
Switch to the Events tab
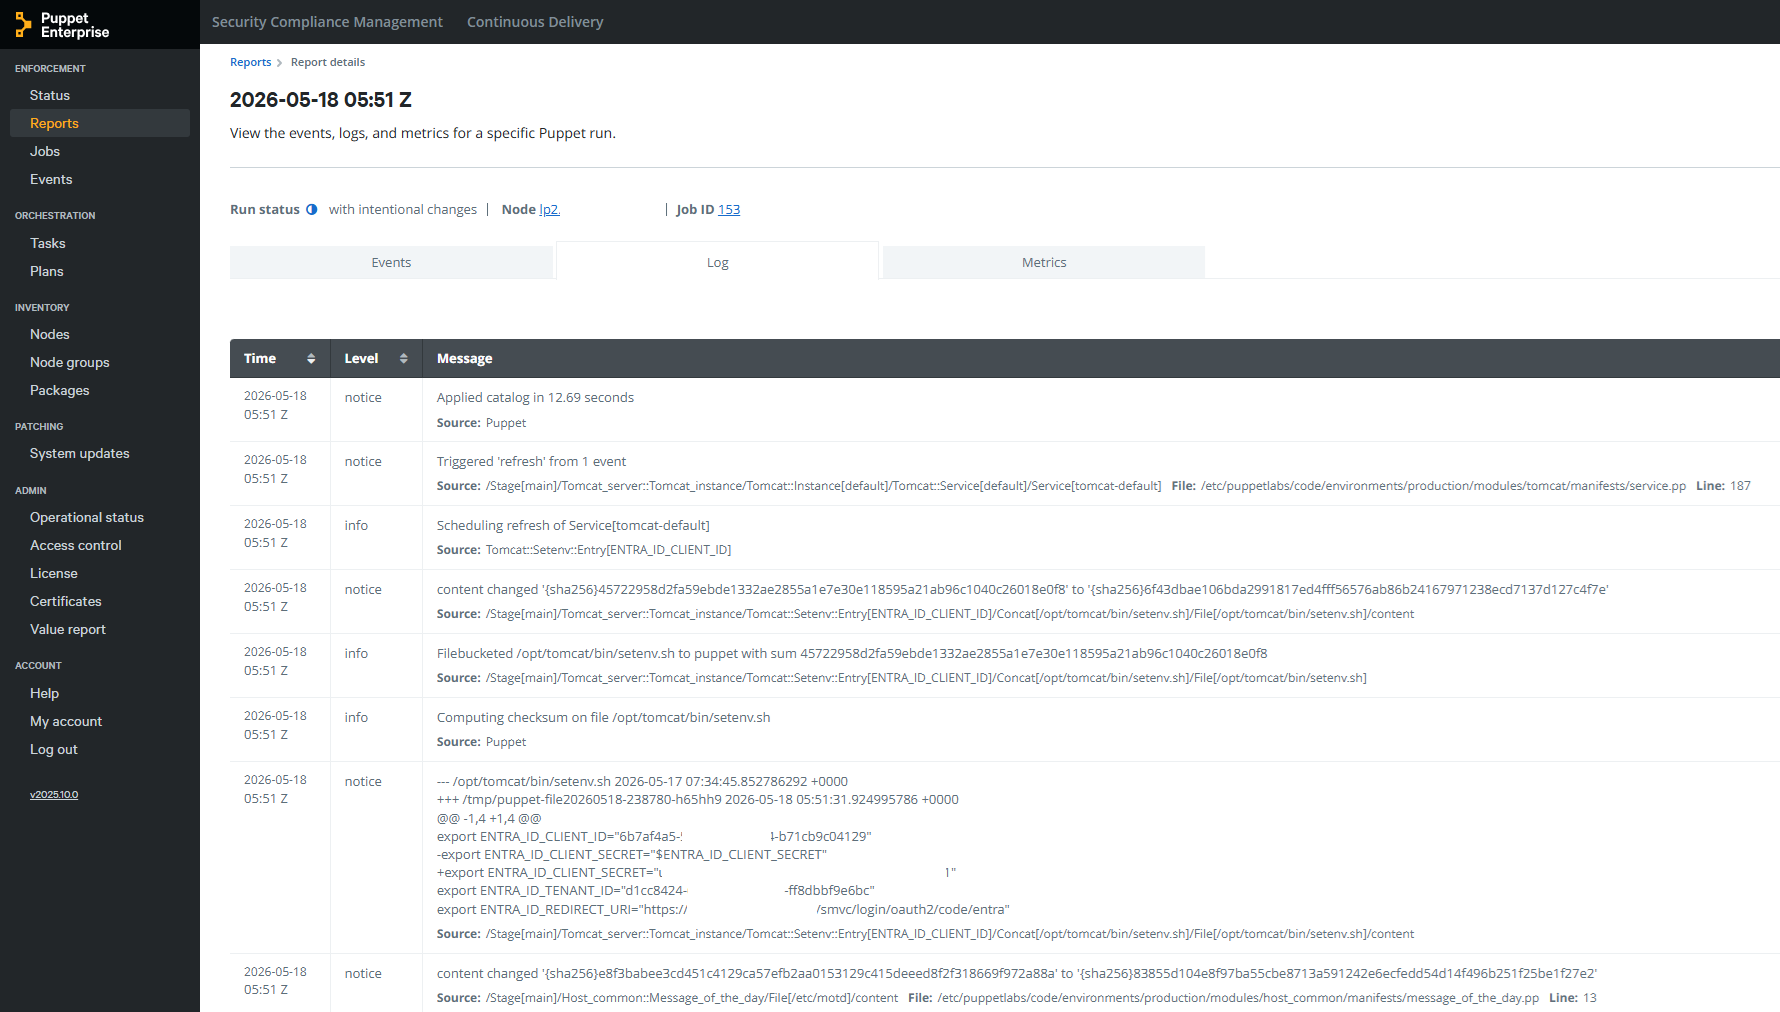pos(391,262)
